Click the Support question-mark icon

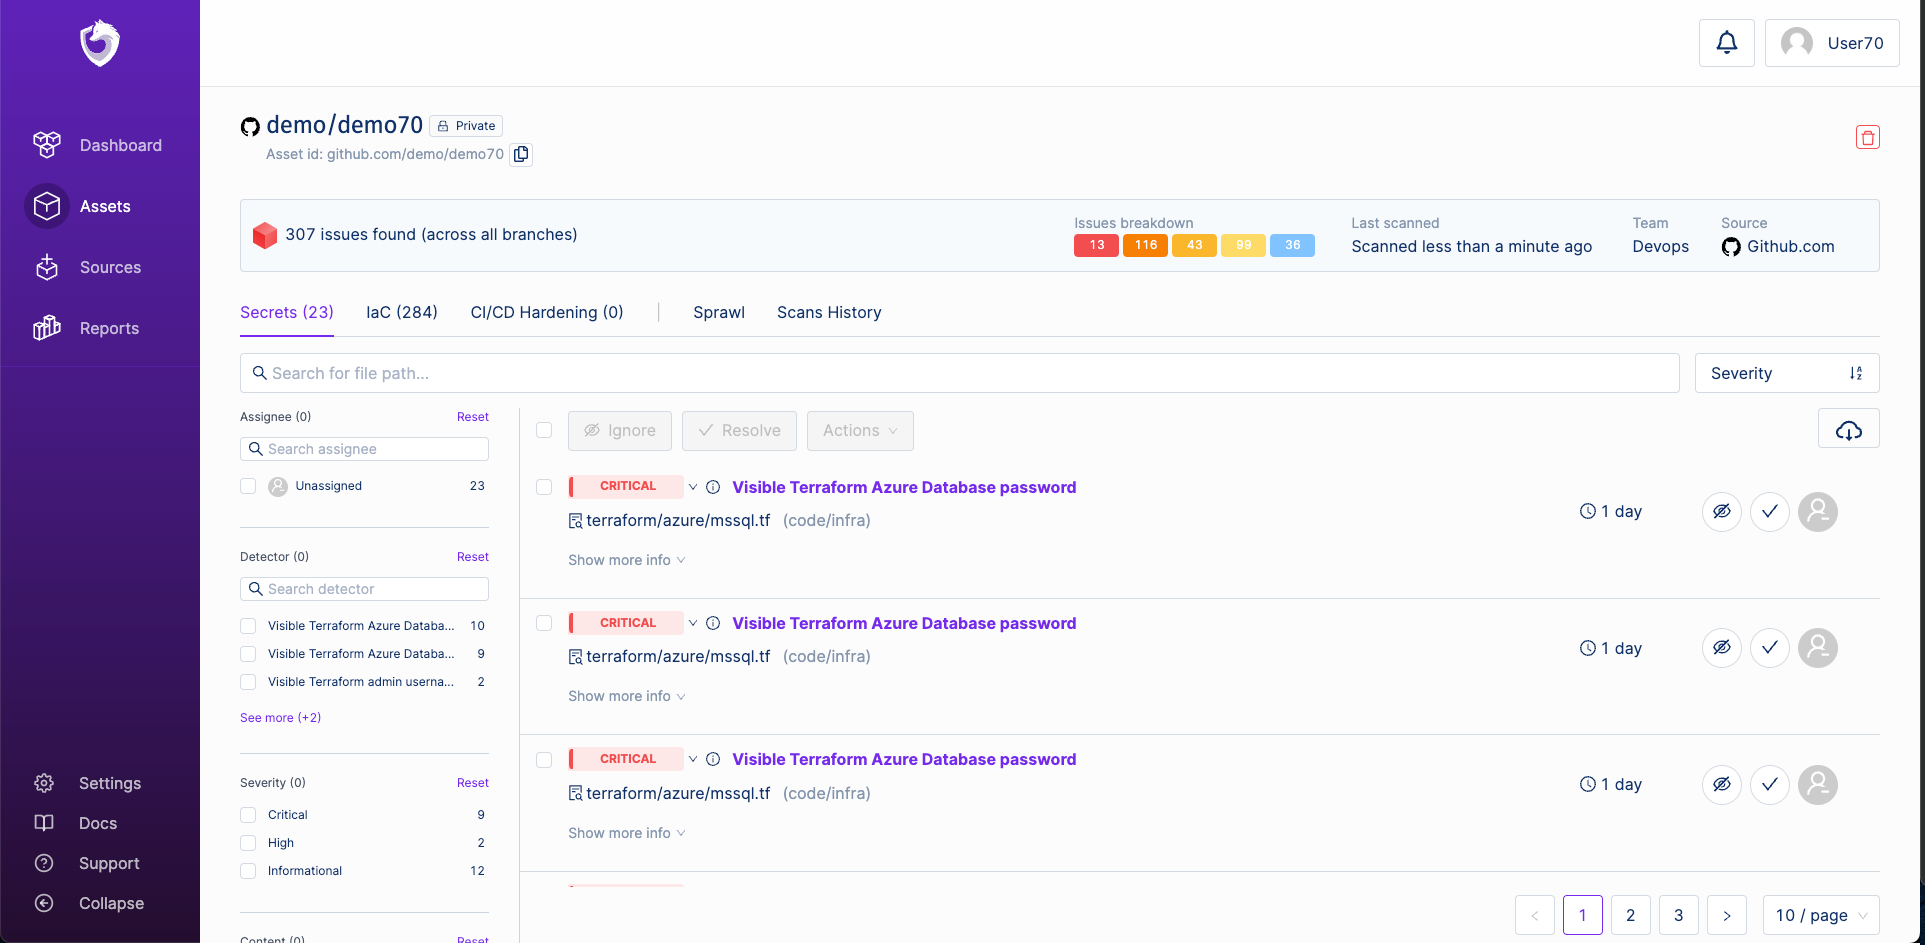(x=44, y=863)
